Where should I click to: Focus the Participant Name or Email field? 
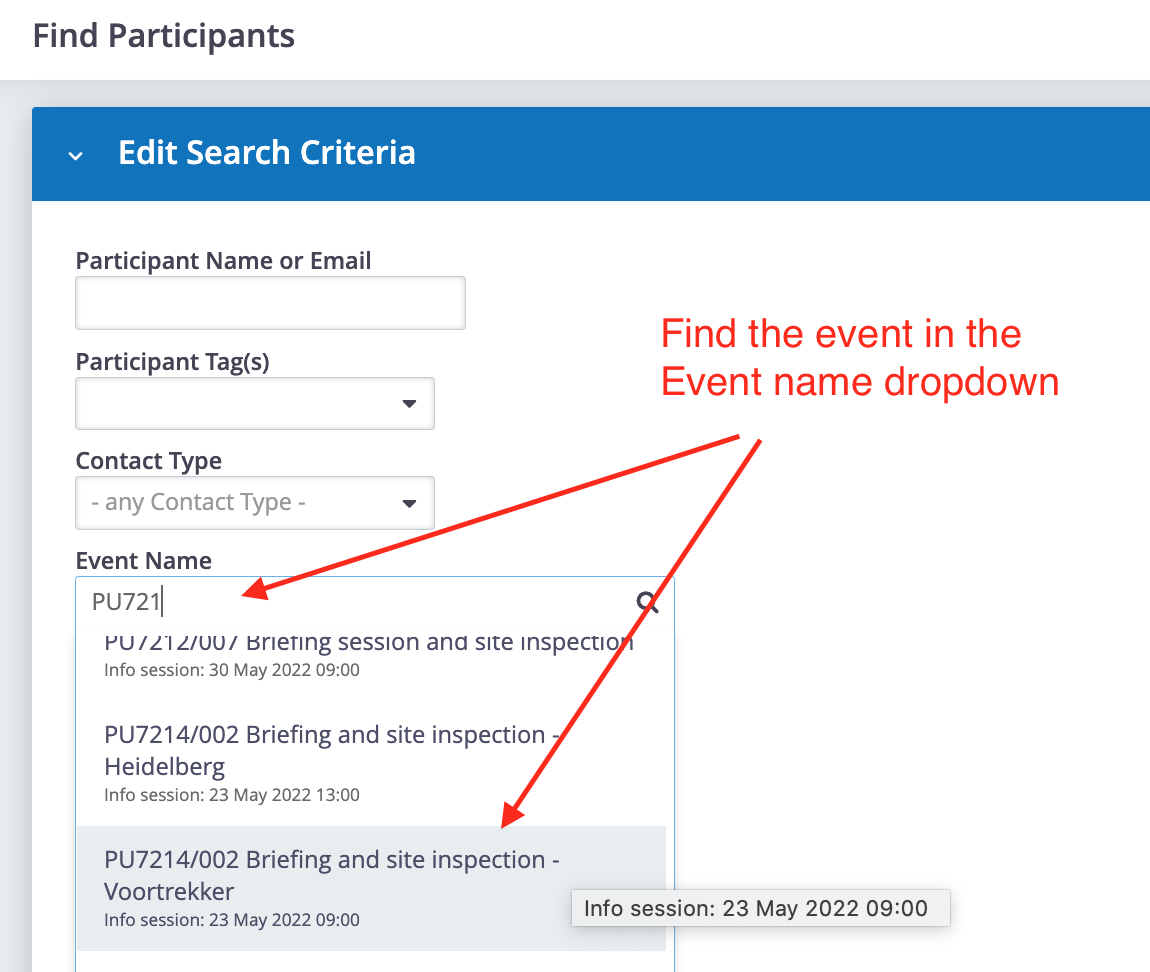[x=270, y=303]
